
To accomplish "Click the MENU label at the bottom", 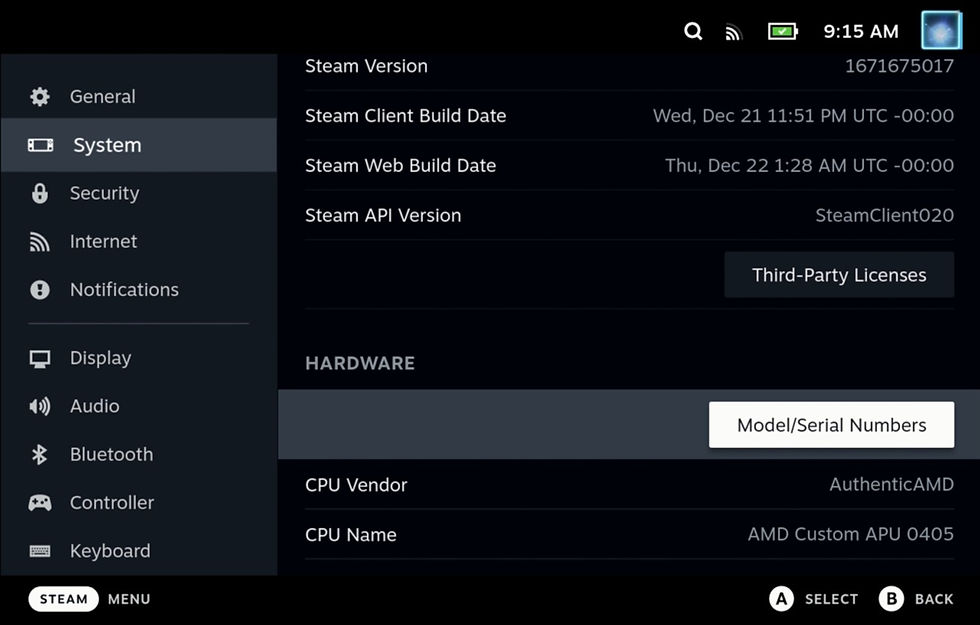I will point(129,599).
